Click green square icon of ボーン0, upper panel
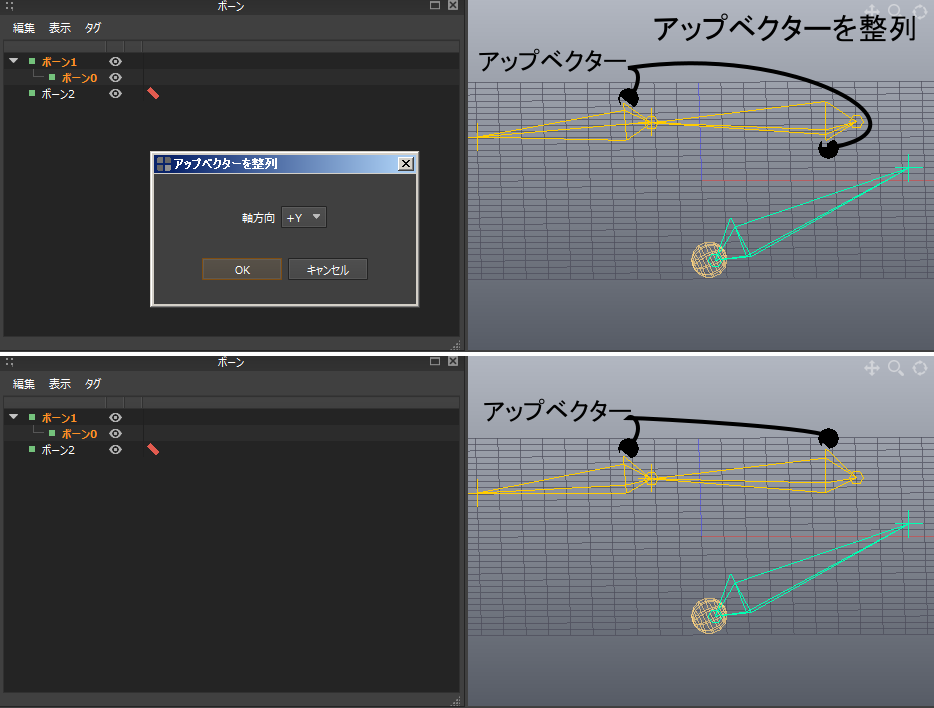 point(52,77)
